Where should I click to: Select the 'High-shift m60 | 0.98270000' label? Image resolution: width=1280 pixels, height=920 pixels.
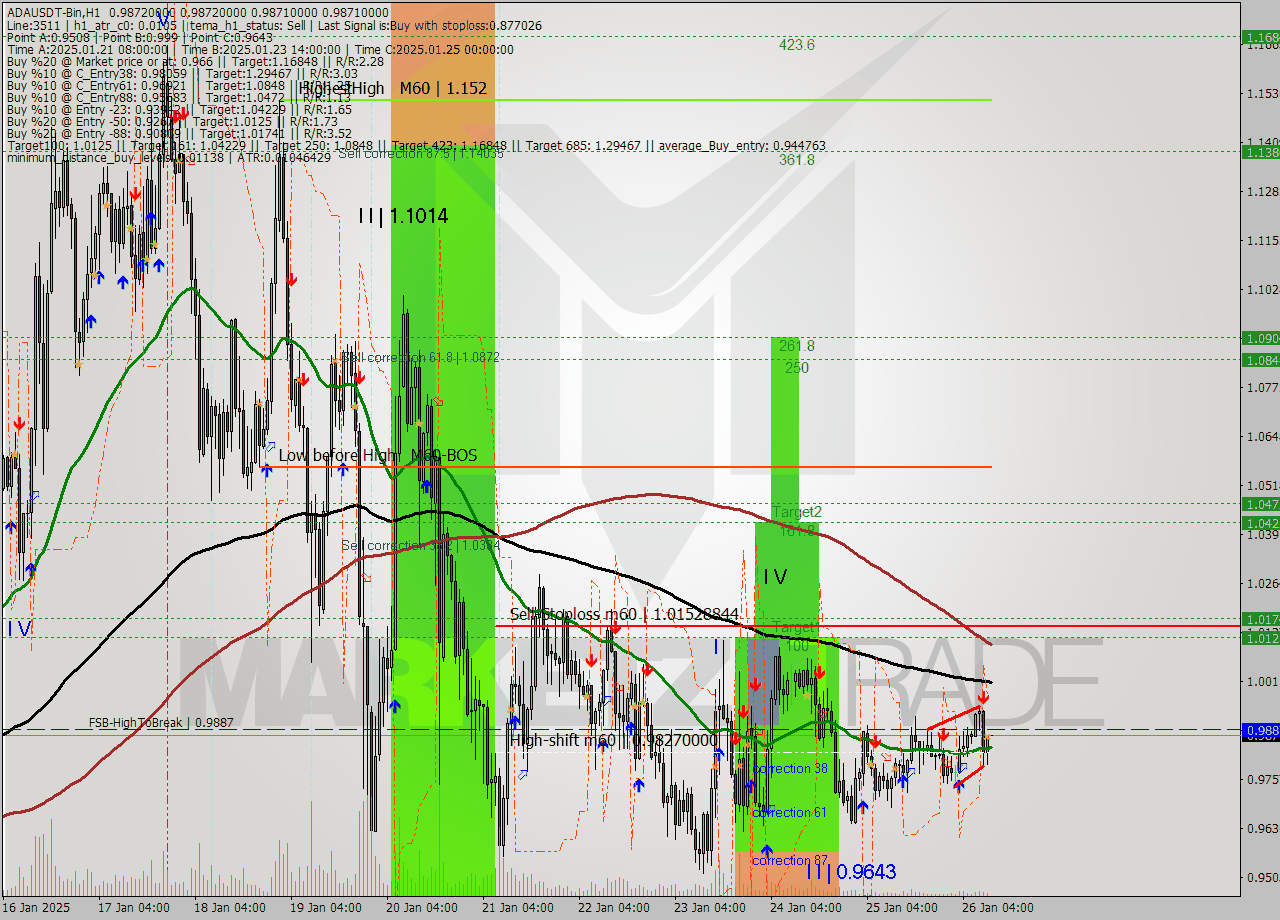[614, 740]
